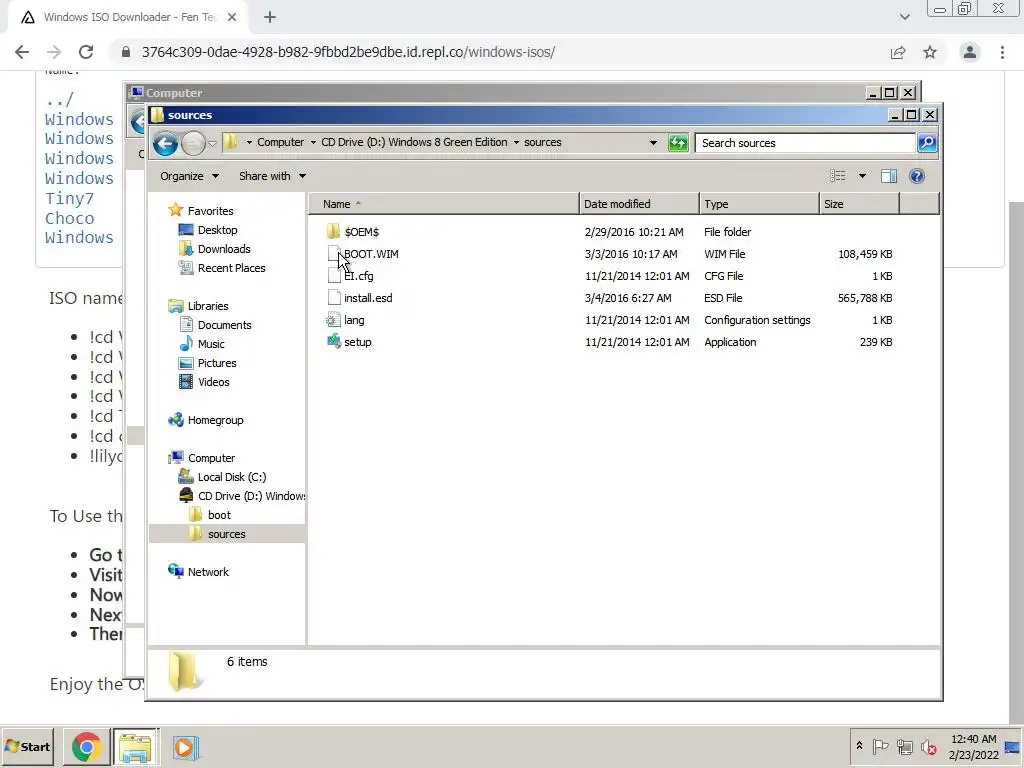
Task: Click the forward navigation arrow in Explorer
Action: click(193, 143)
